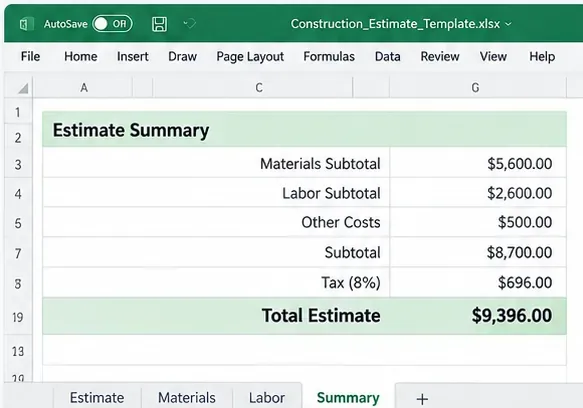Switch to the Labor sheet tab
The height and width of the screenshot is (408, 583).
(267, 397)
